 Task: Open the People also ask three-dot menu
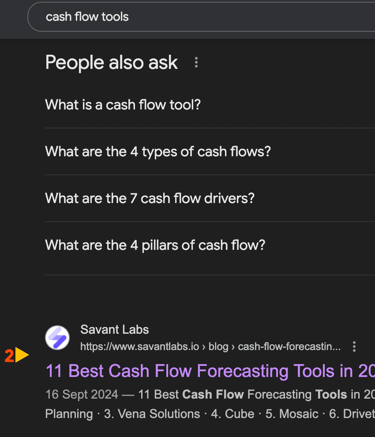pyautogui.click(x=196, y=62)
